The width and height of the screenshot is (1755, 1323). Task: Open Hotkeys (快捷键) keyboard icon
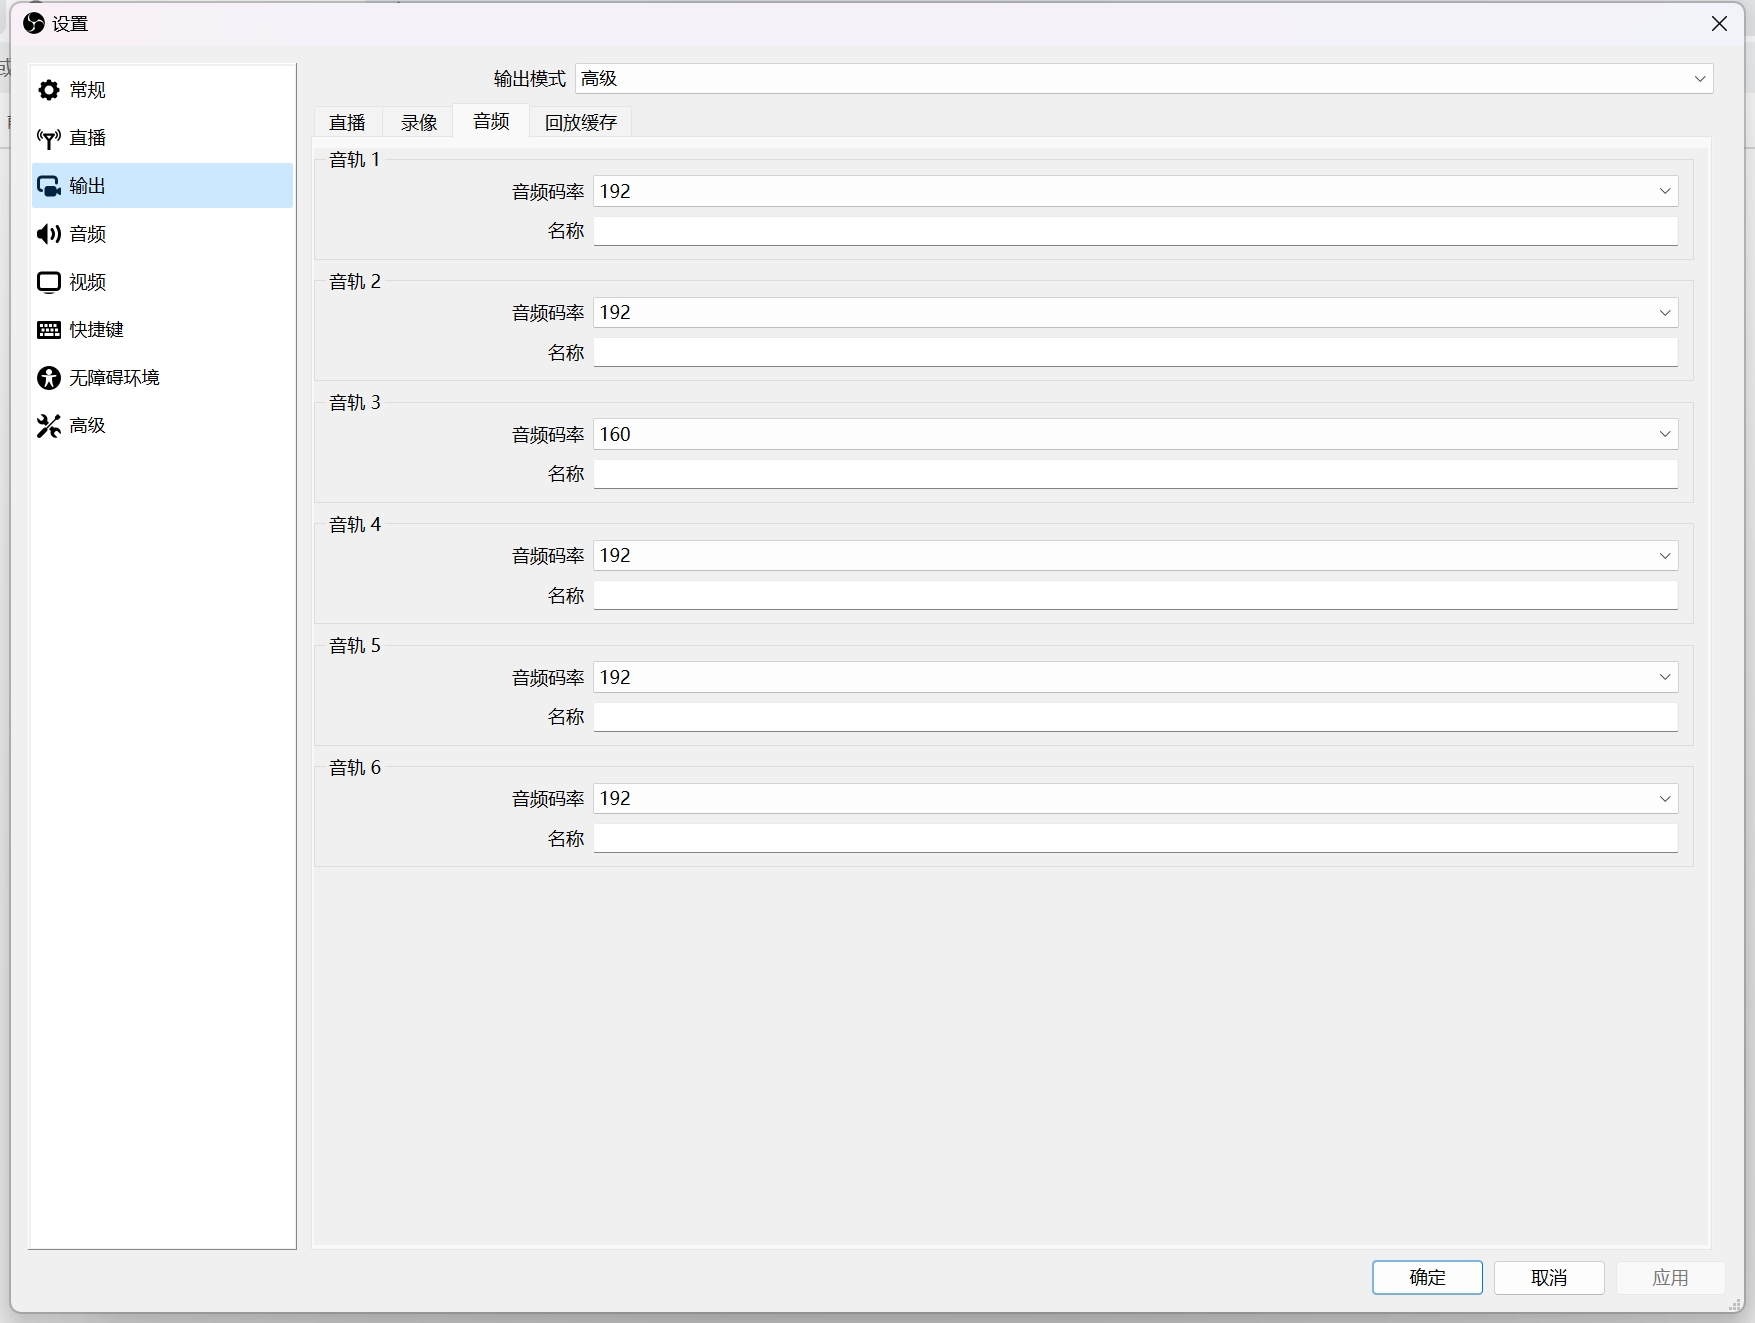[x=49, y=330]
